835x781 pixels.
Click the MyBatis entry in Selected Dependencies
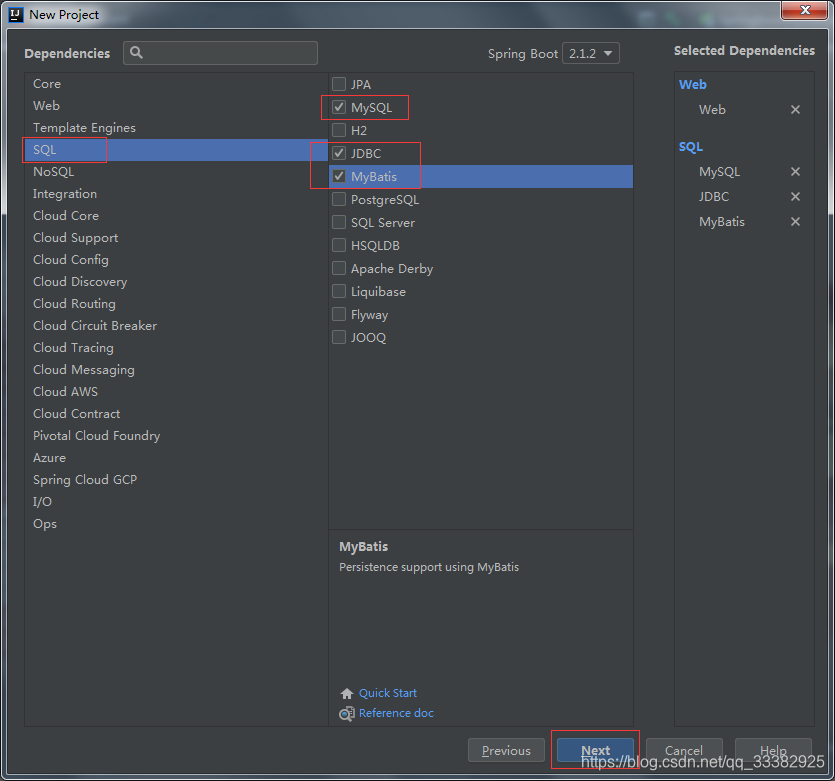pyautogui.click(x=722, y=221)
